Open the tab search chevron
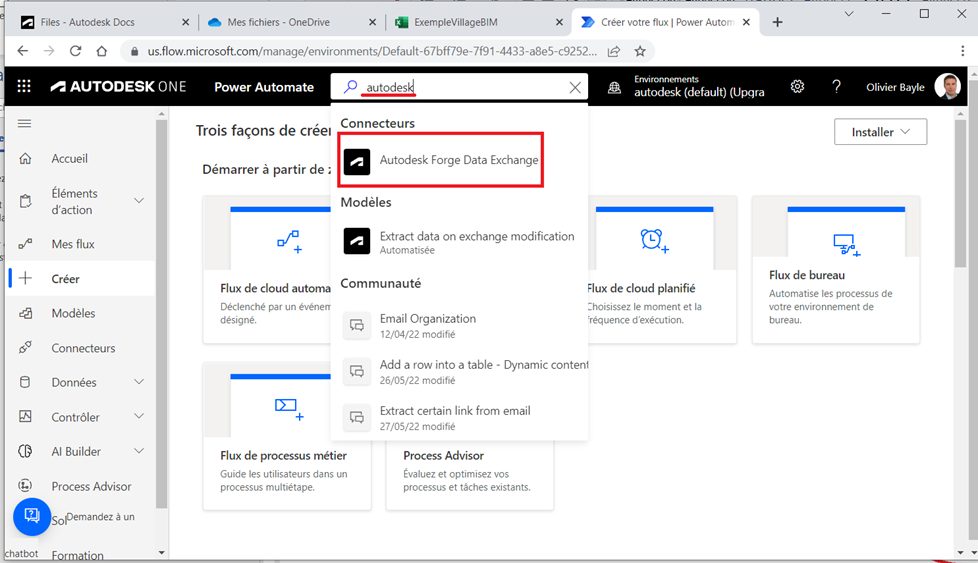 (848, 14)
